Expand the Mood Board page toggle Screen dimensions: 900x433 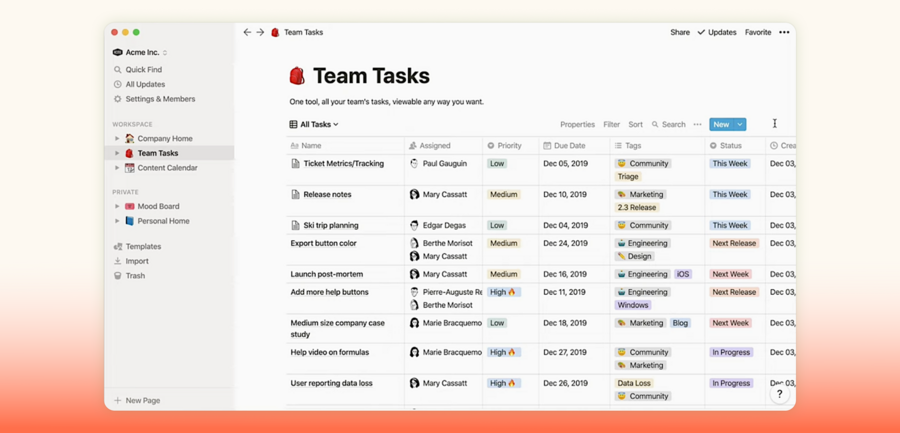(117, 206)
